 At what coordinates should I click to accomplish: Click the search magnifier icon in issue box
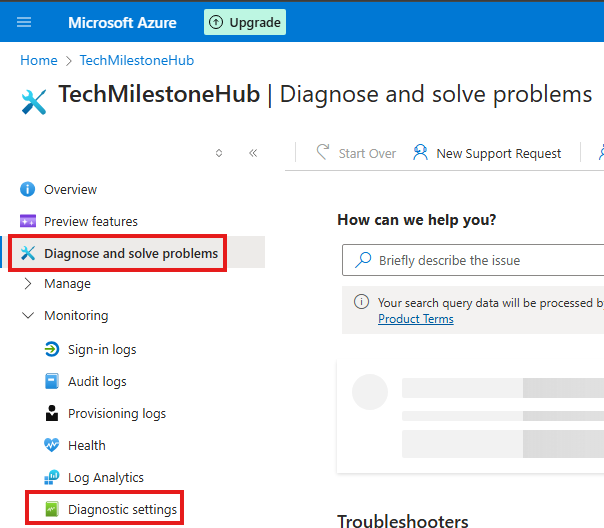tap(363, 260)
